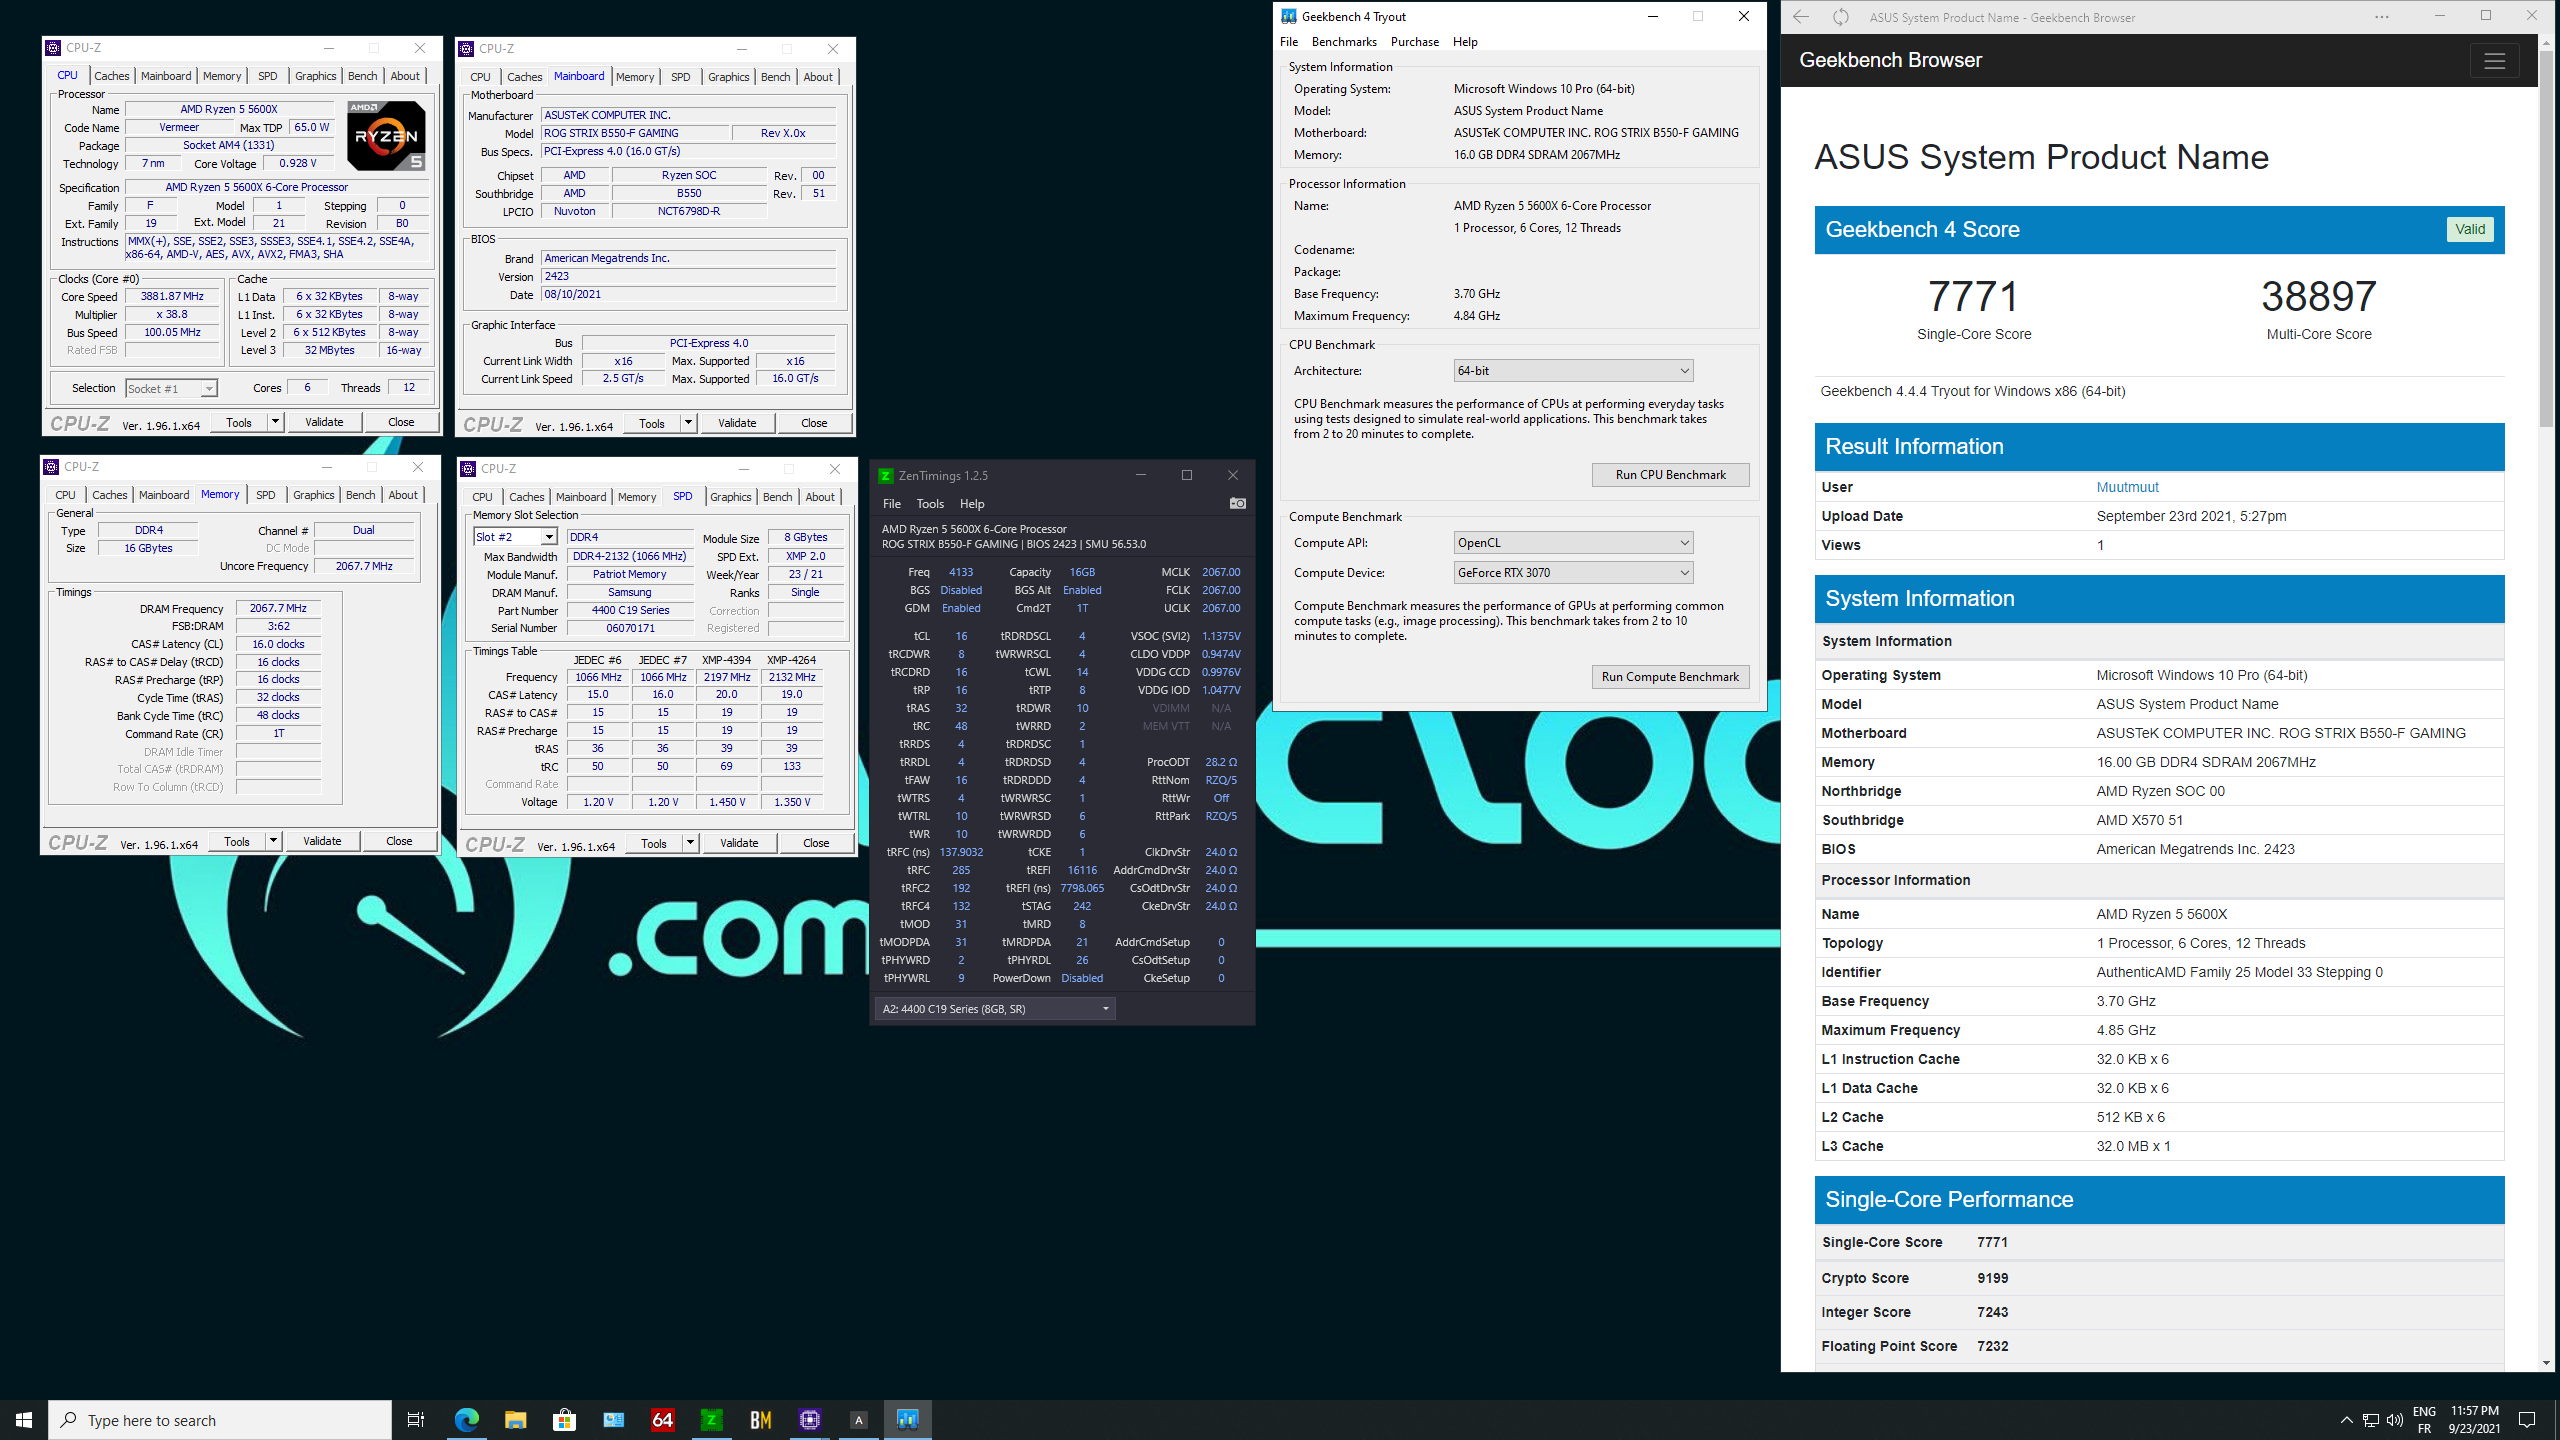
Task: Open the Compute API OpenCL dropdown
Action: (1572, 543)
